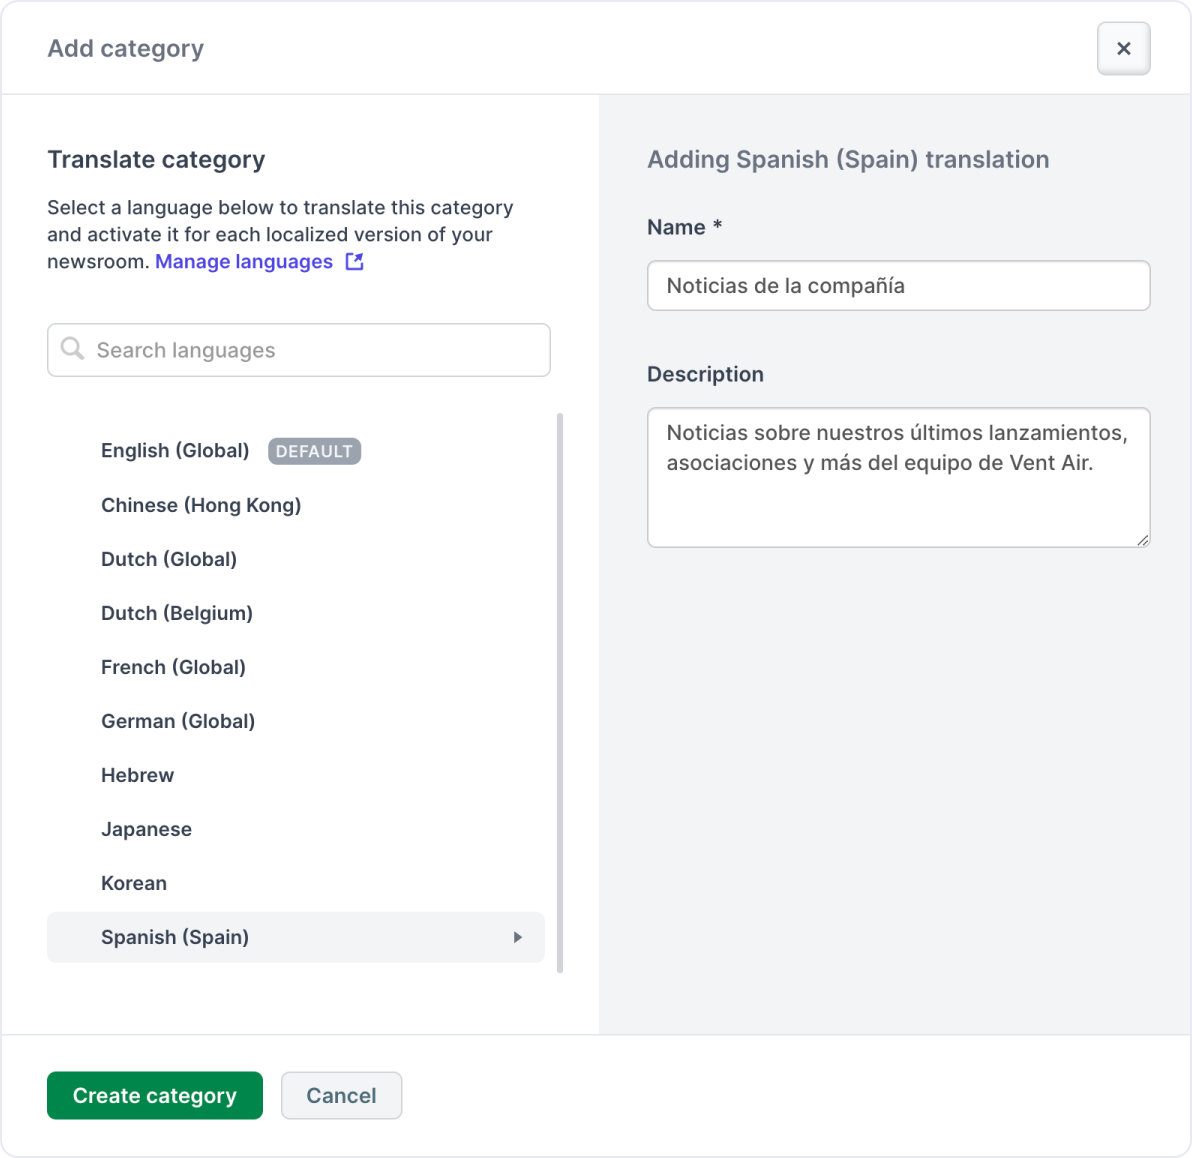
Task: Open the Manage languages link
Action: pos(244,262)
